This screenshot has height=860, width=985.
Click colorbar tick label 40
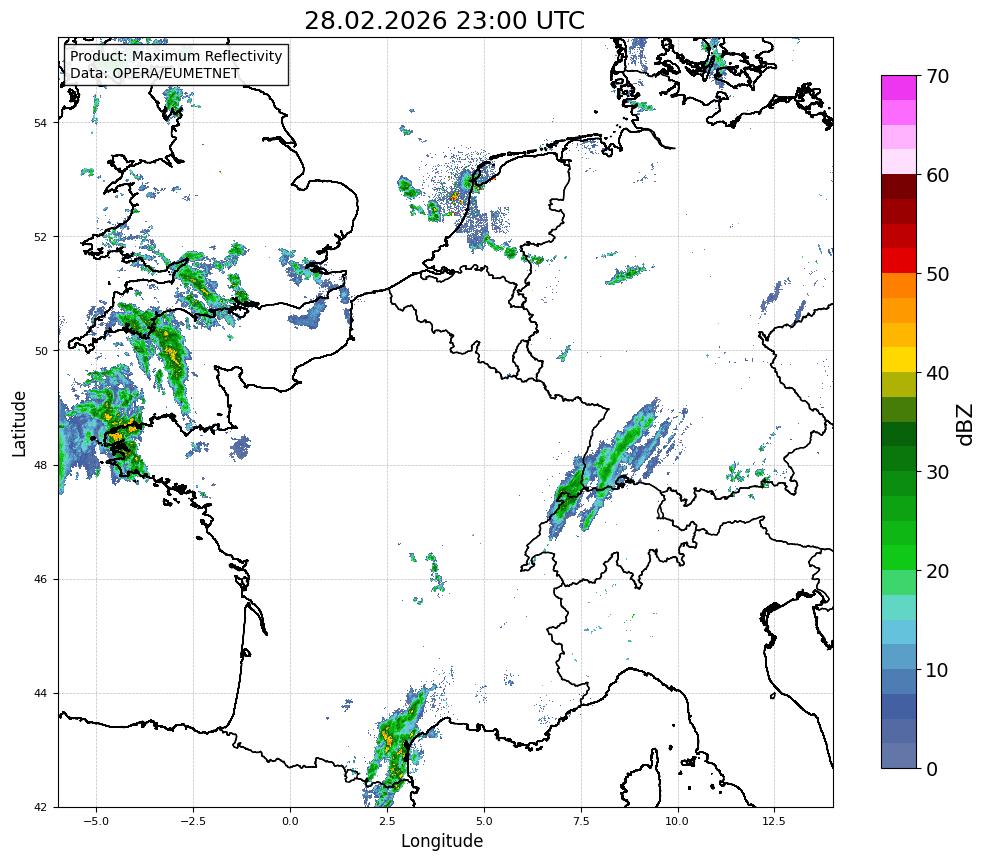click(x=937, y=373)
